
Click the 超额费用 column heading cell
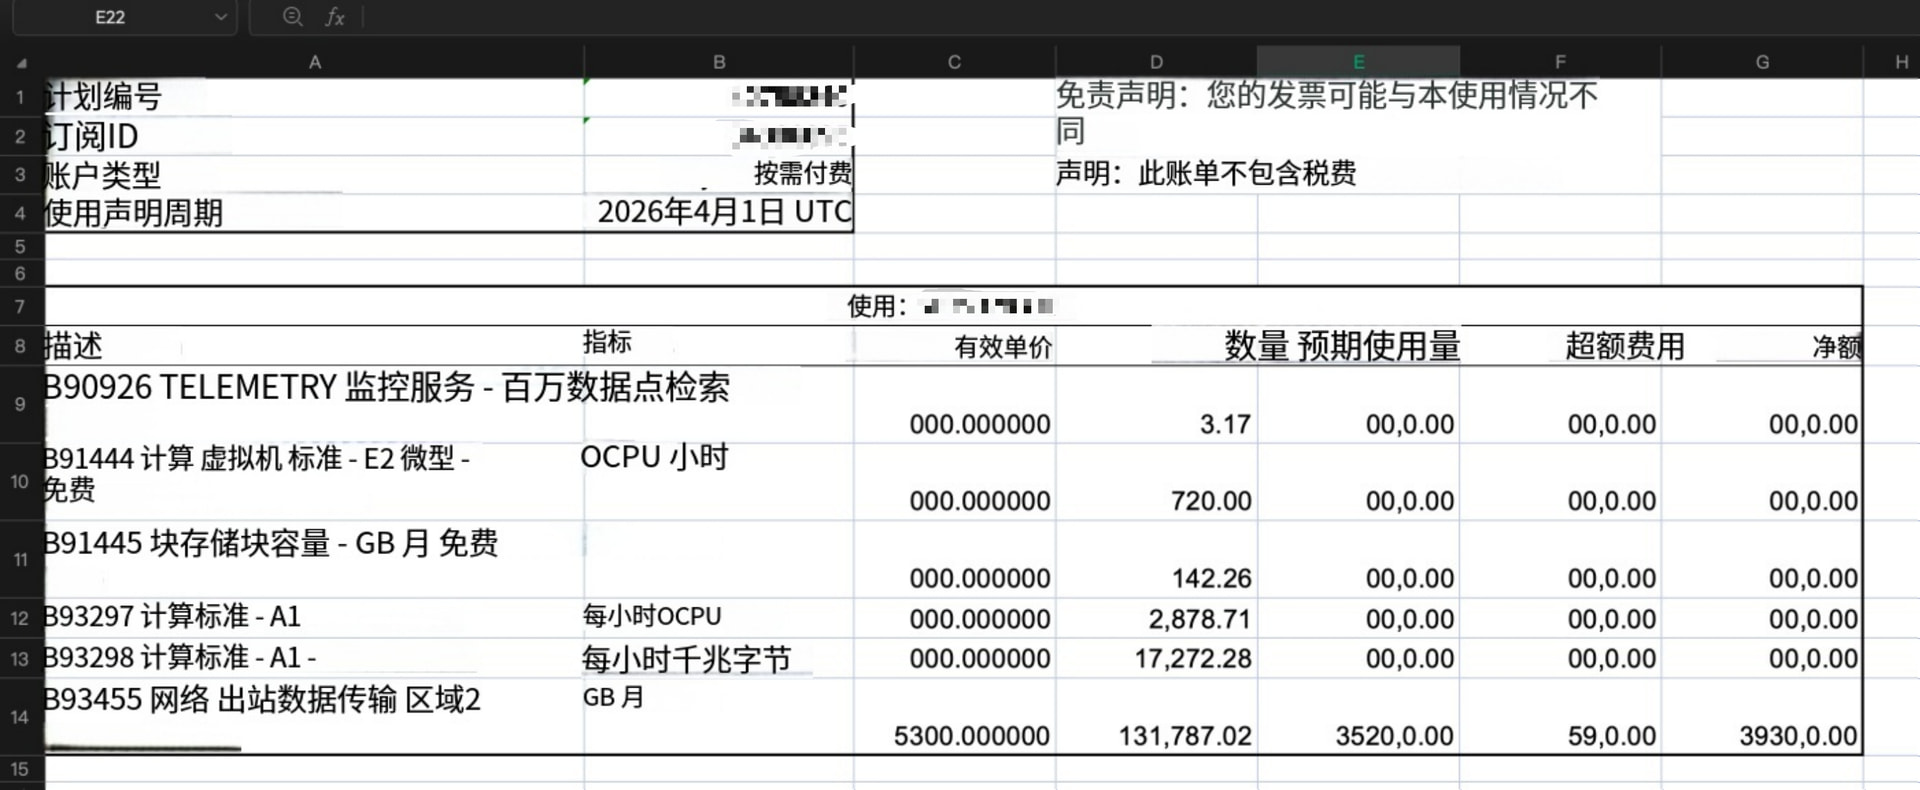[x=1560, y=346]
